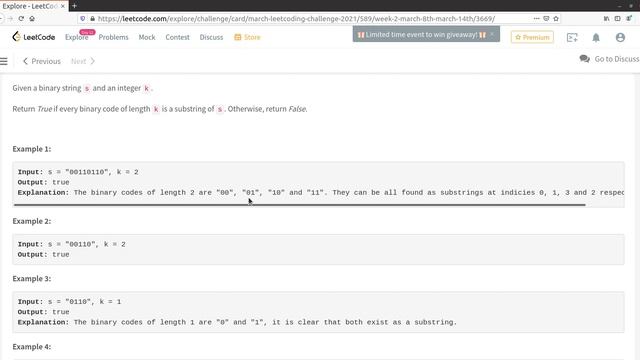Bookmark this page with star icon

point(556,18)
